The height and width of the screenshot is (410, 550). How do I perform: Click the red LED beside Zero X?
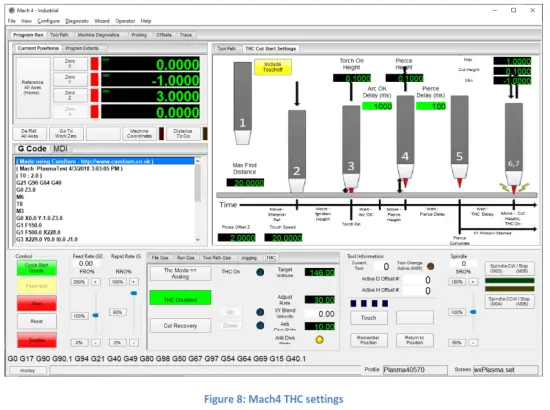(x=94, y=64)
